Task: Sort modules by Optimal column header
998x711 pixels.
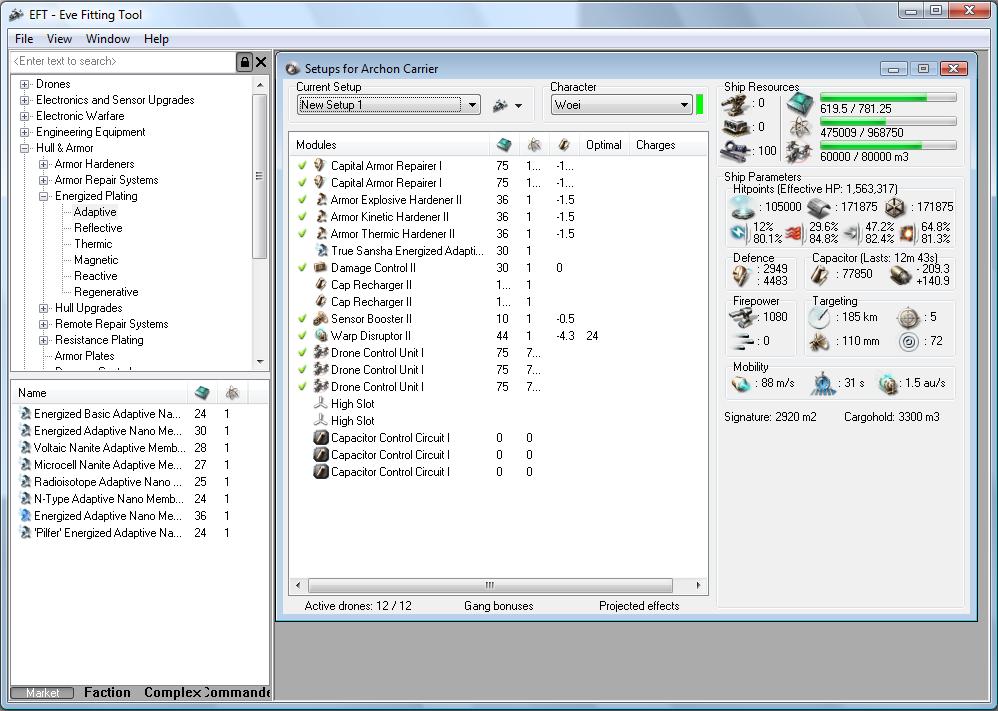Action: [603, 145]
